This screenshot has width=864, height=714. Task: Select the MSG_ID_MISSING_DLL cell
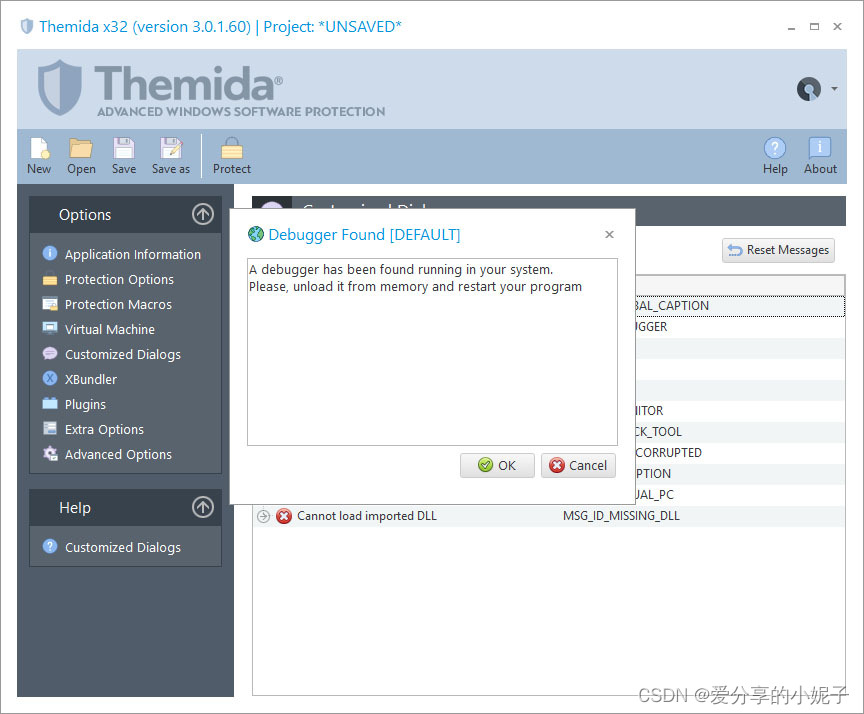[621, 516]
